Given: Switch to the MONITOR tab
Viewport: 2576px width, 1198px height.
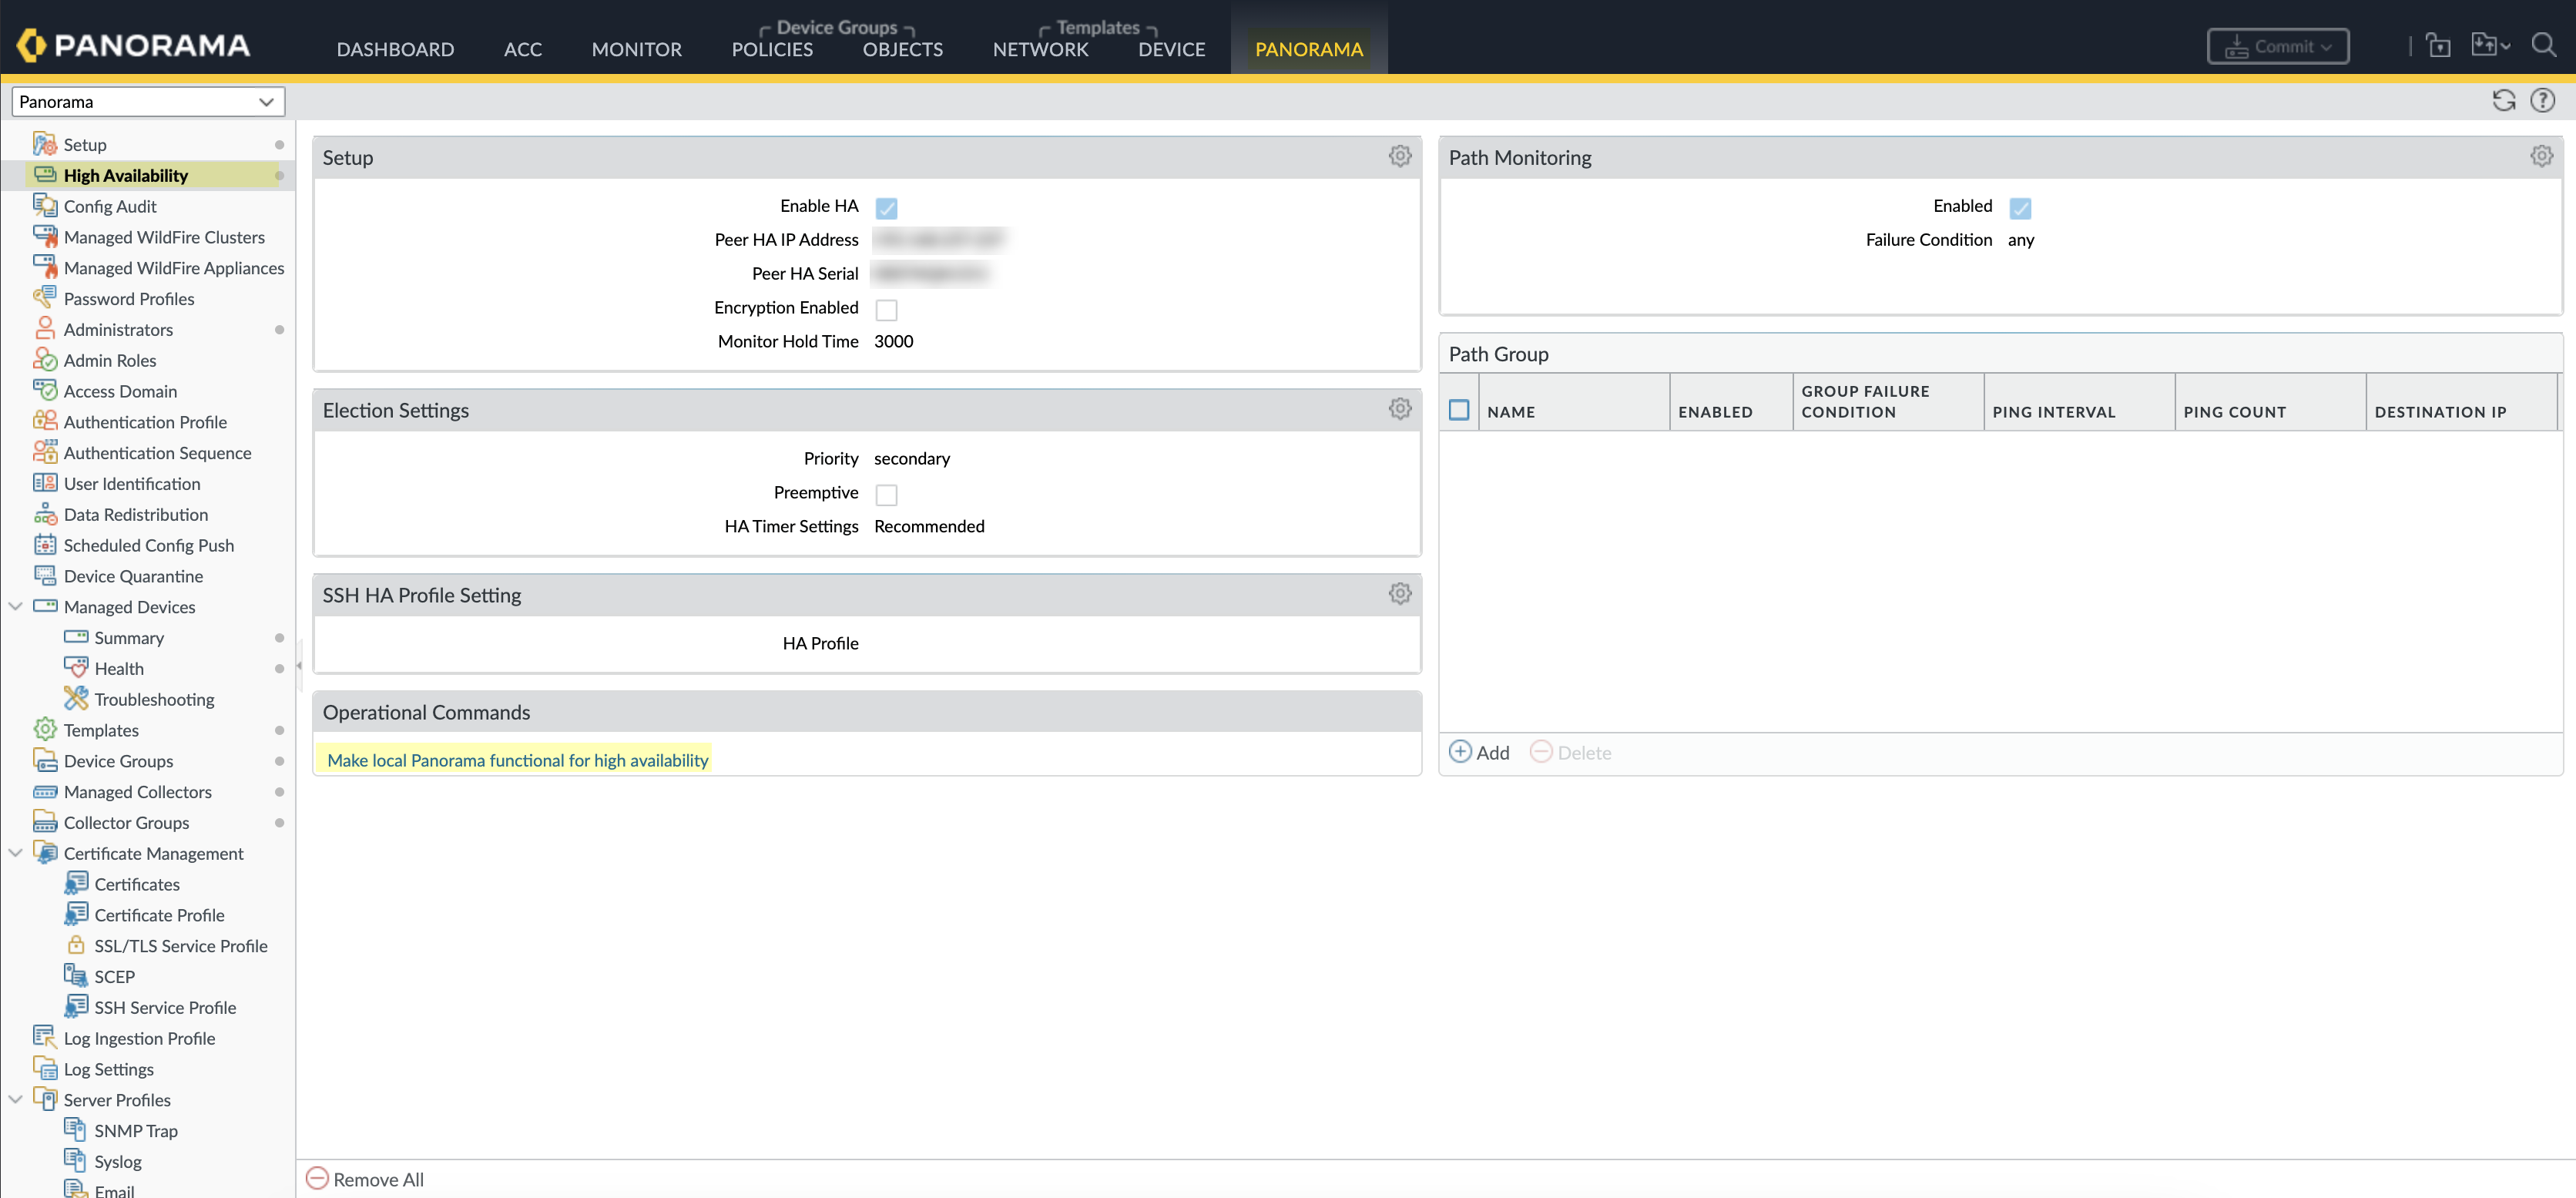Looking at the screenshot, I should tap(636, 49).
